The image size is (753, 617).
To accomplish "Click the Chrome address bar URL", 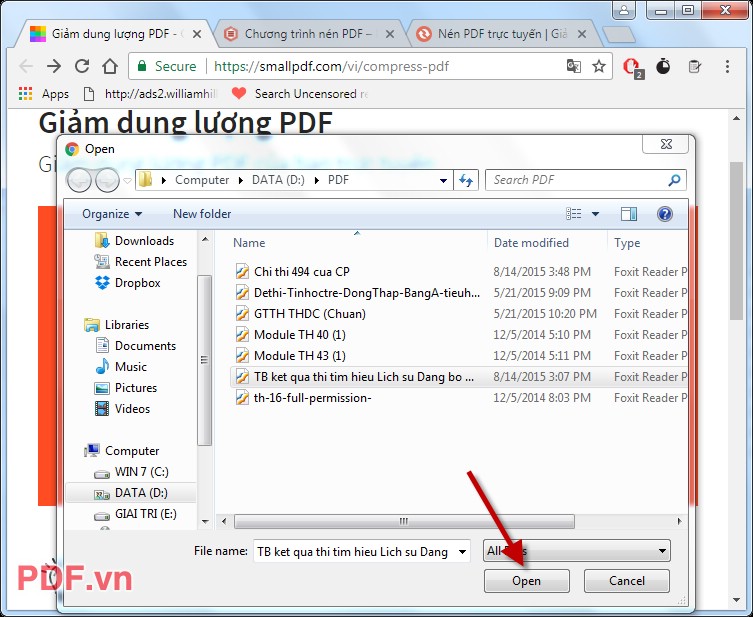I will pyautogui.click(x=331, y=66).
